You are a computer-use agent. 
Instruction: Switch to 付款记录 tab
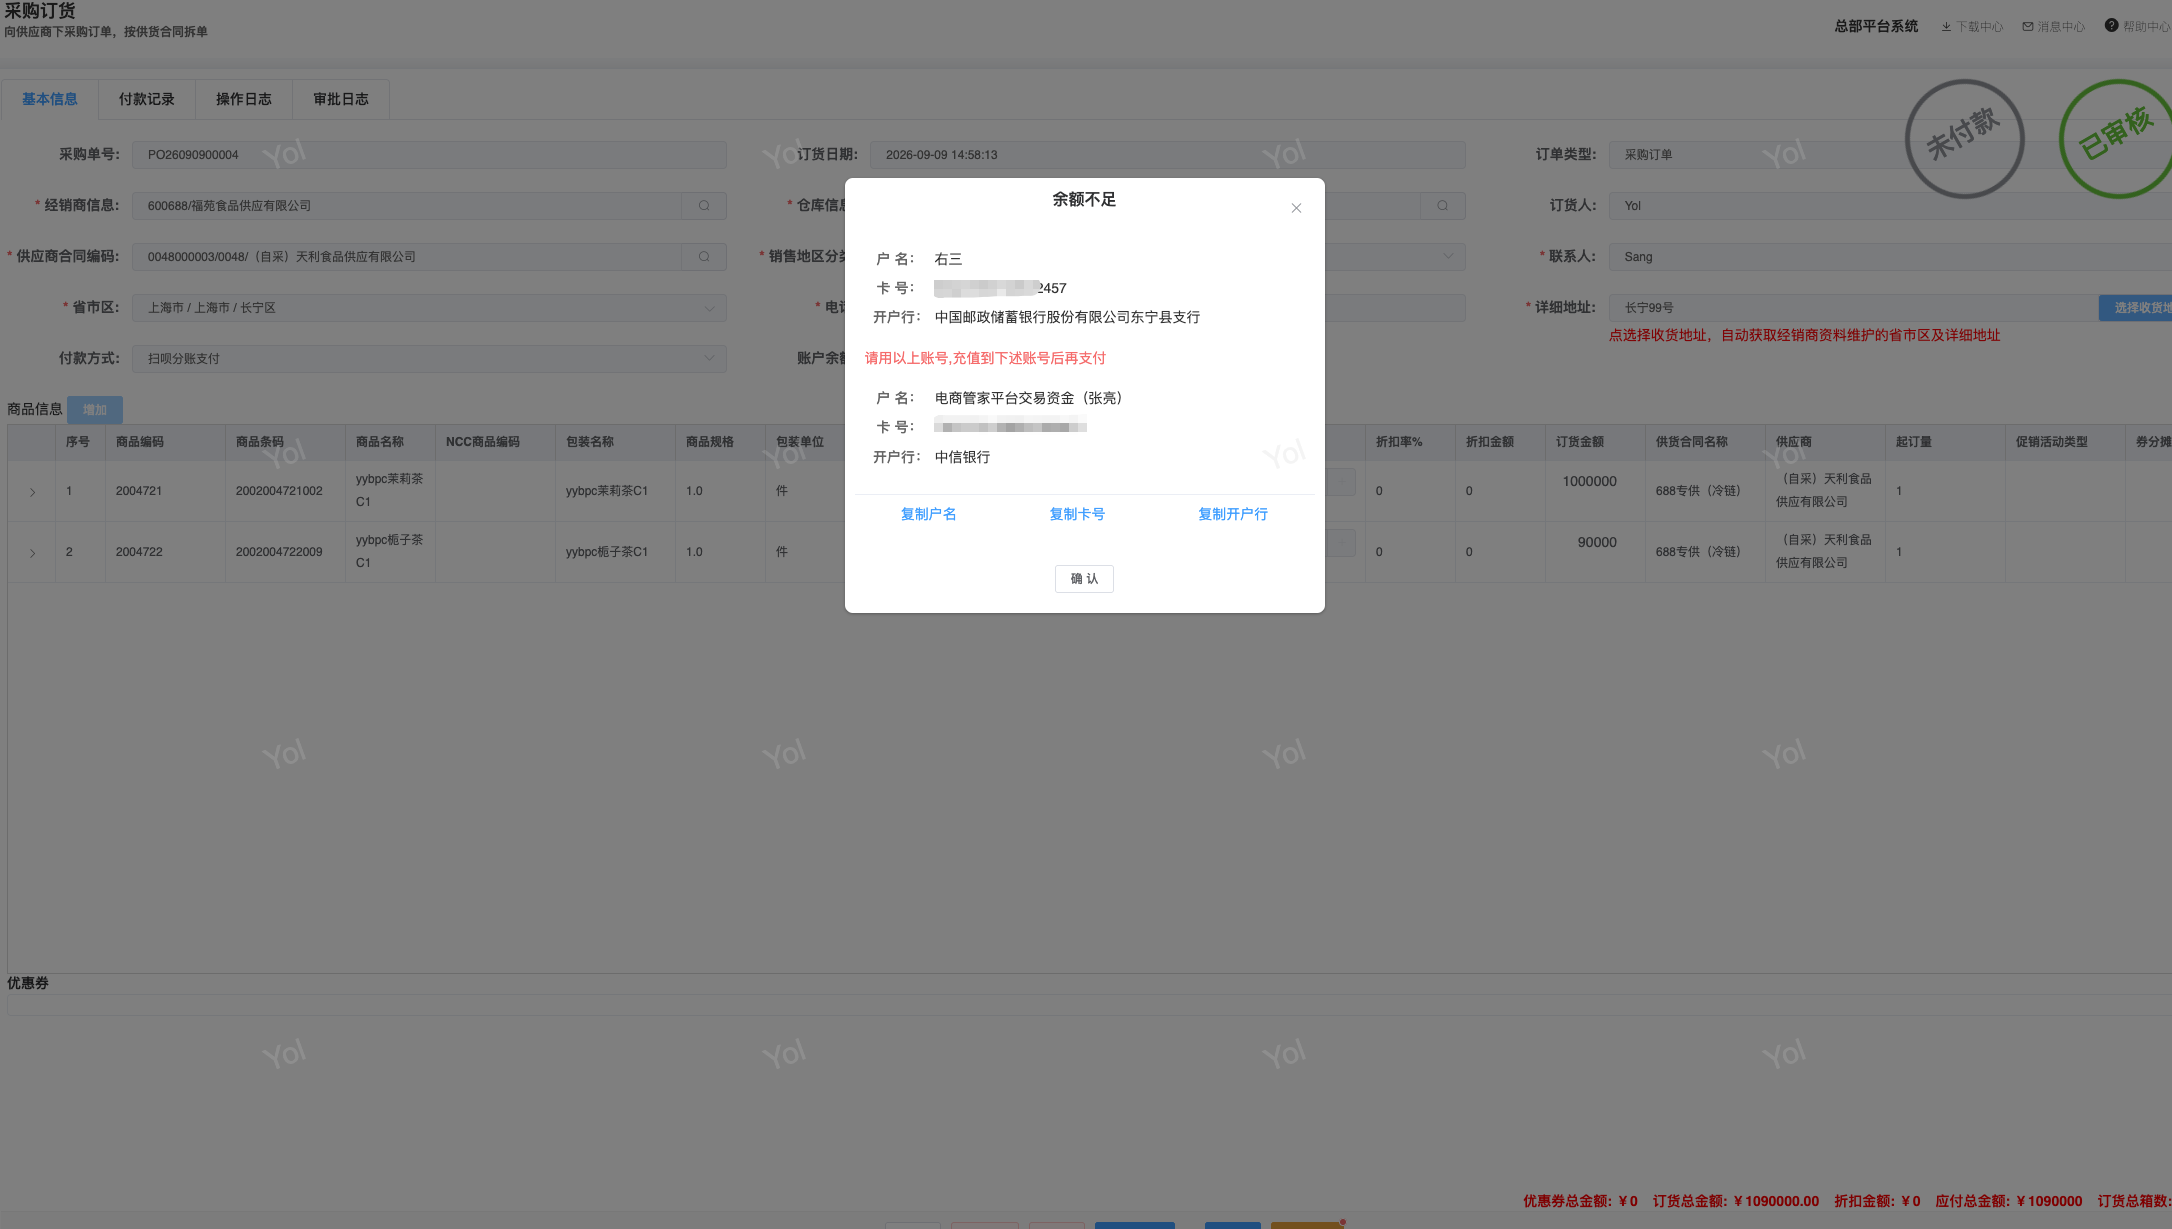click(146, 99)
